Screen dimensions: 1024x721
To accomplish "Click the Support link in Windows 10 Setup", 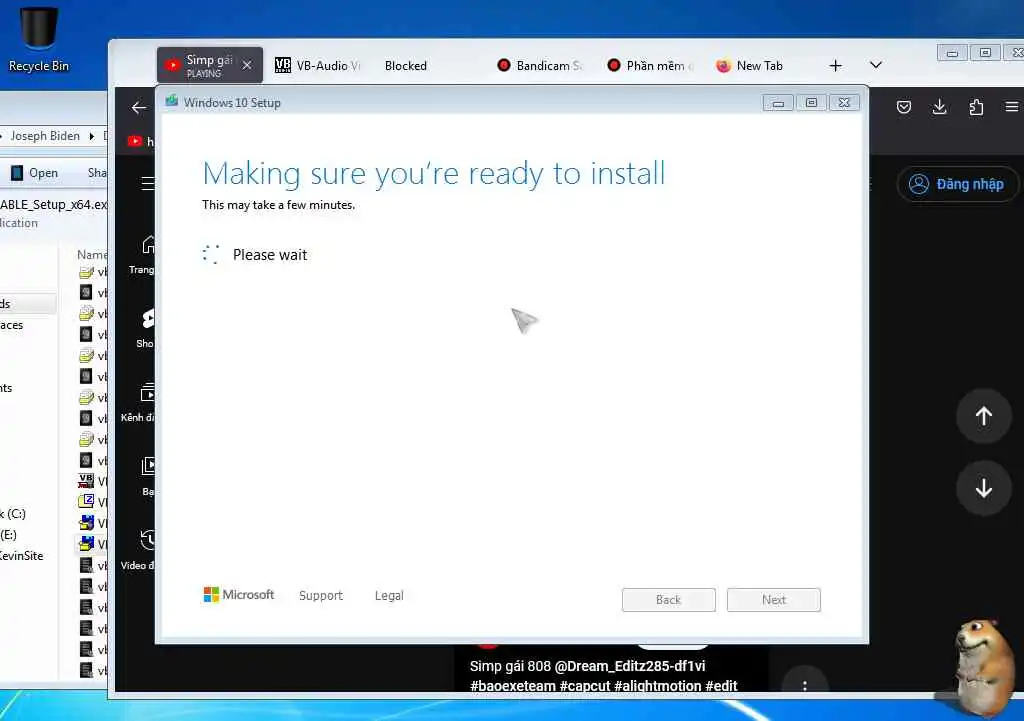I will tap(321, 596).
